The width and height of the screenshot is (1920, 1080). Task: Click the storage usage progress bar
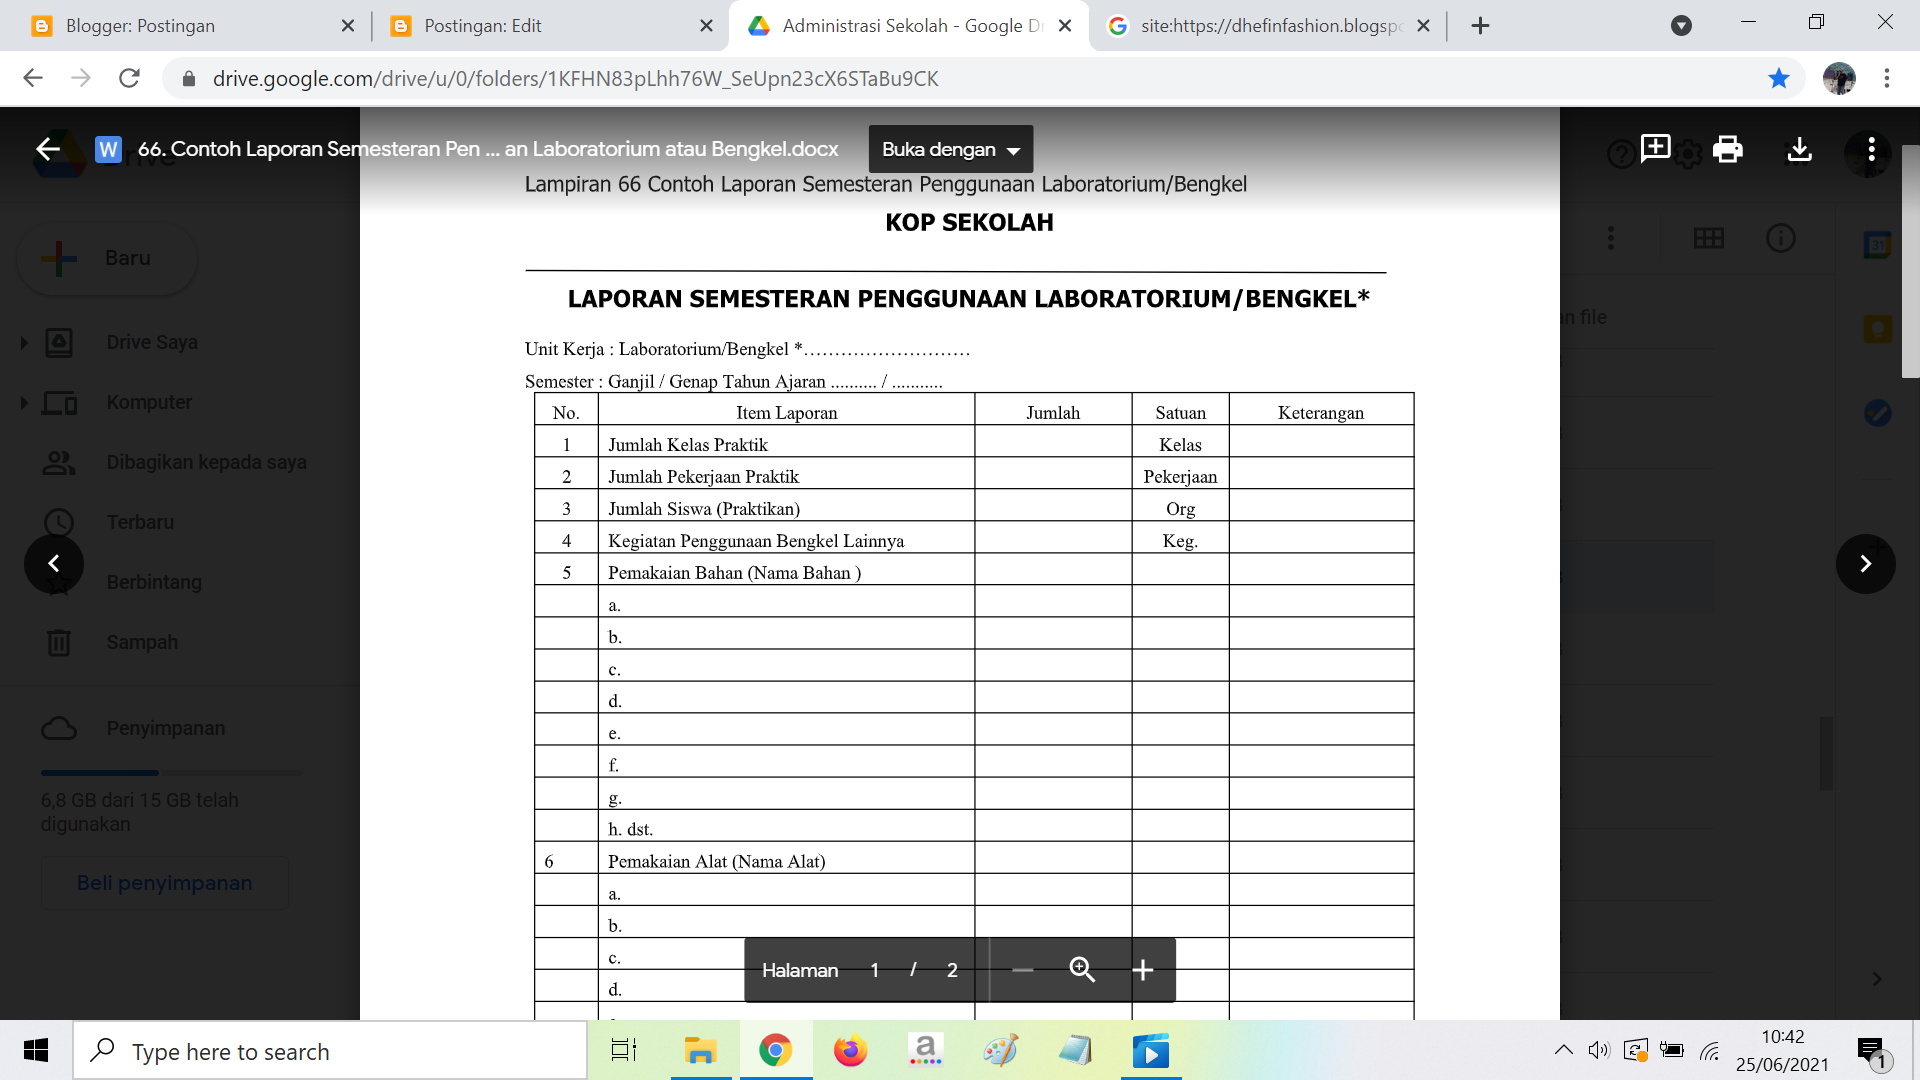tap(170, 772)
